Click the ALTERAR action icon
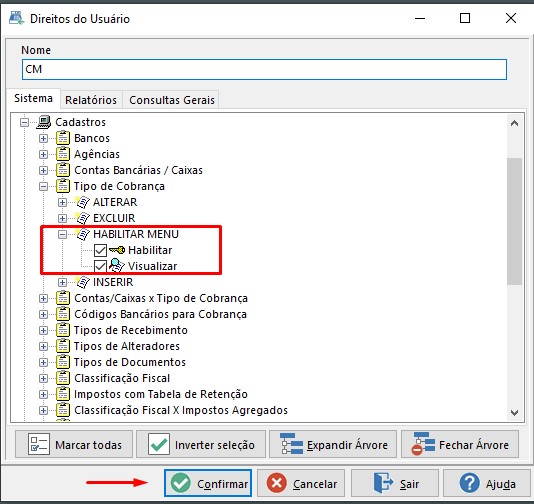 point(82,202)
